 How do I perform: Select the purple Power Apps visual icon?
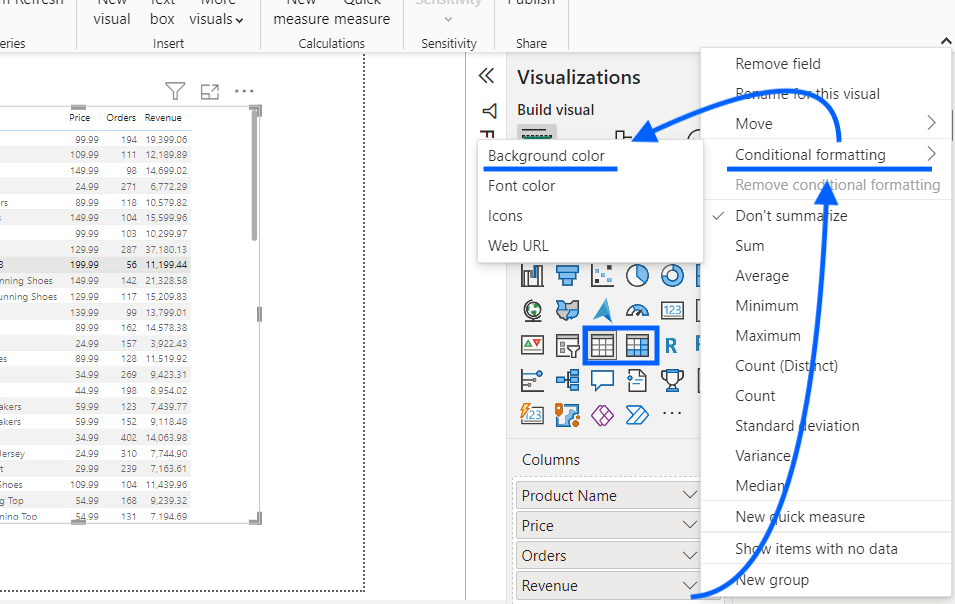click(602, 415)
